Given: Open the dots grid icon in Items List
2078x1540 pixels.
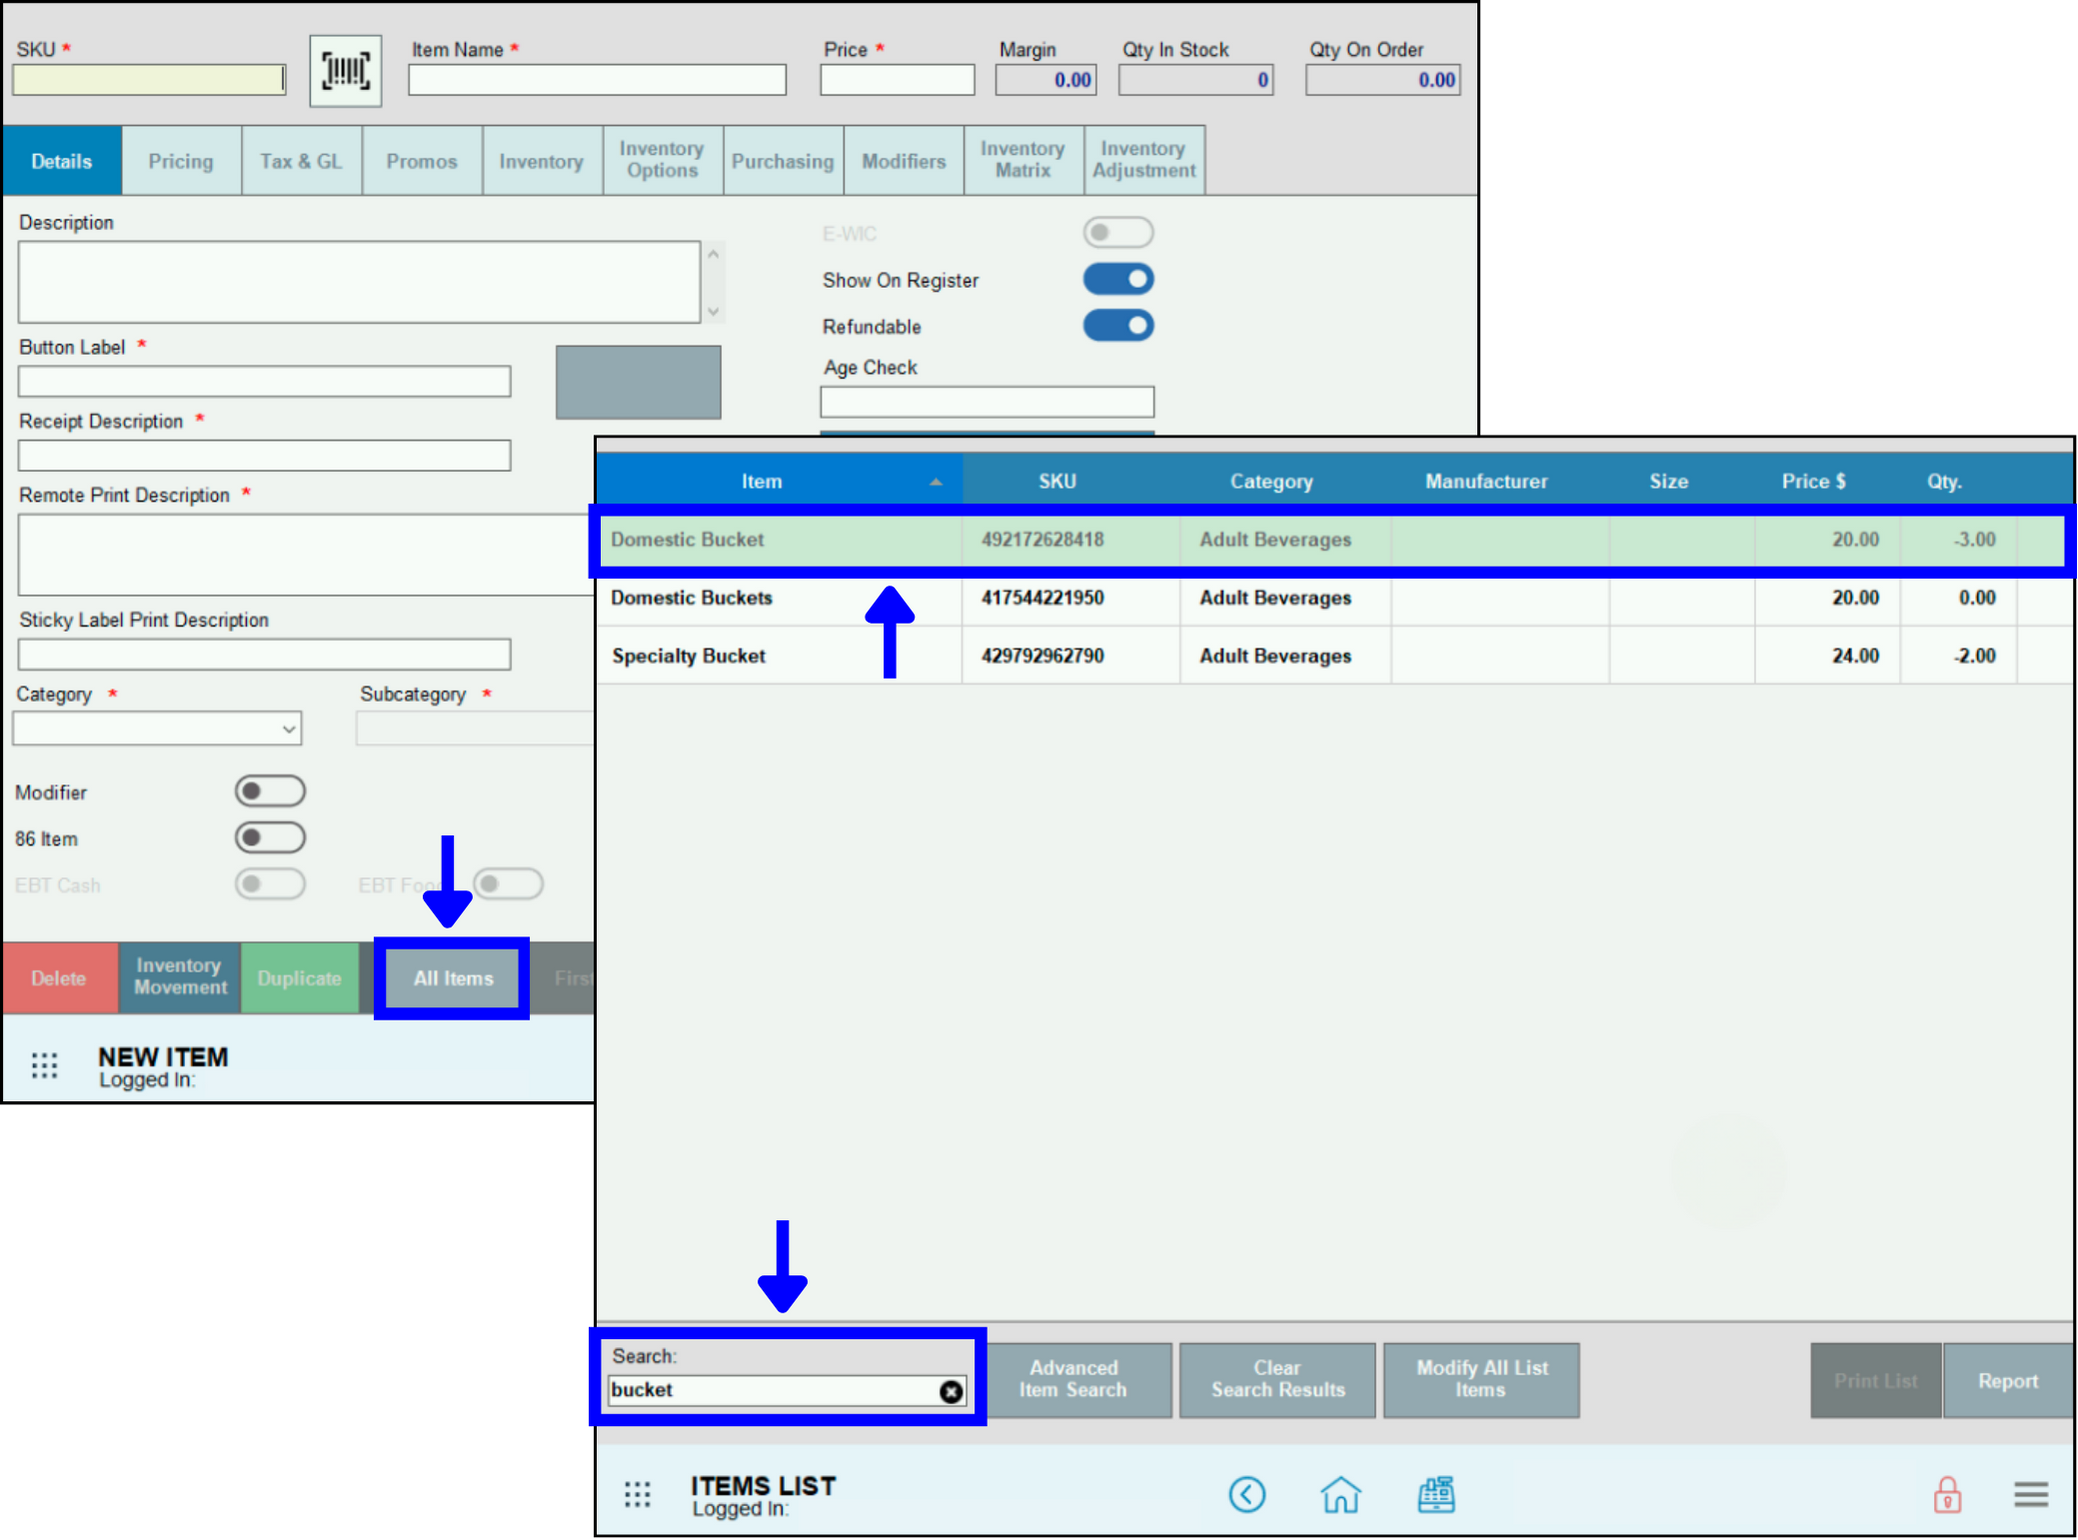Looking at the screenshot, I should point(637,1494).
